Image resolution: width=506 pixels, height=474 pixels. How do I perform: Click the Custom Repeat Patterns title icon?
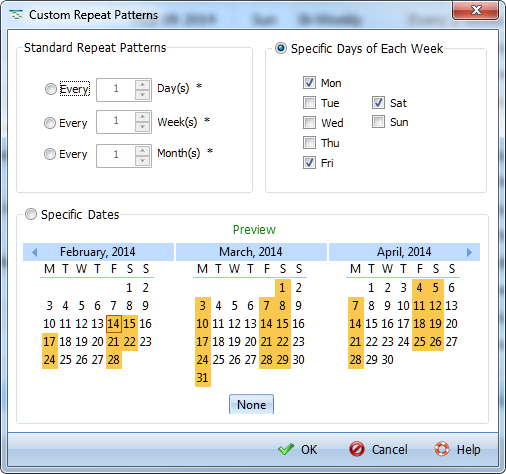click(x=16, y=15)
